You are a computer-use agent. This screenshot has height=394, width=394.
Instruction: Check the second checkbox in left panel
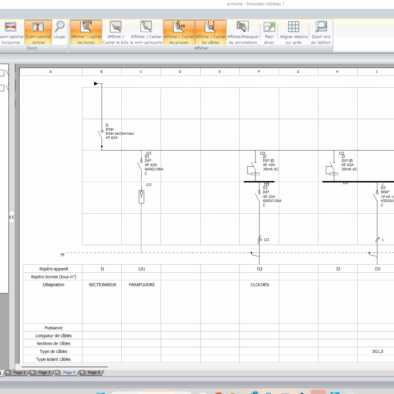tap(2, 88)
